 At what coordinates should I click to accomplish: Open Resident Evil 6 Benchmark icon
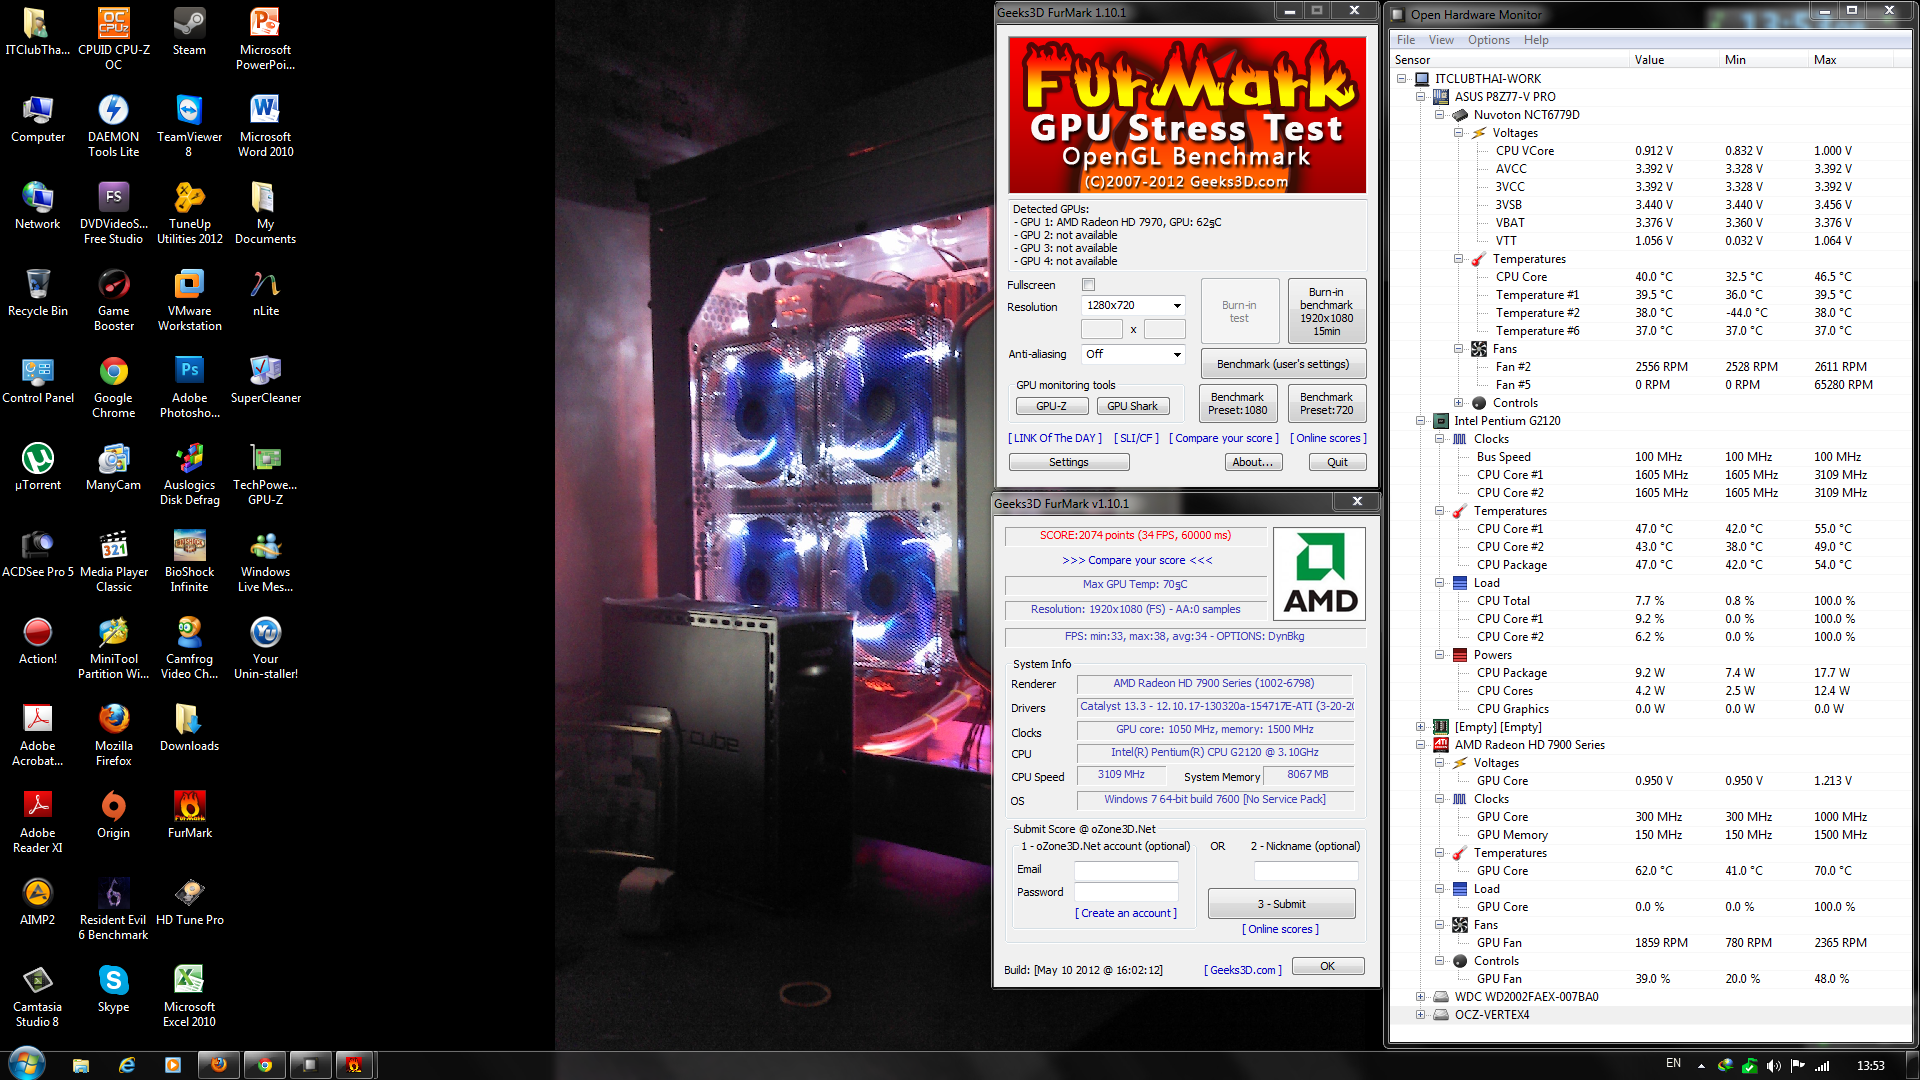(113, 895)
